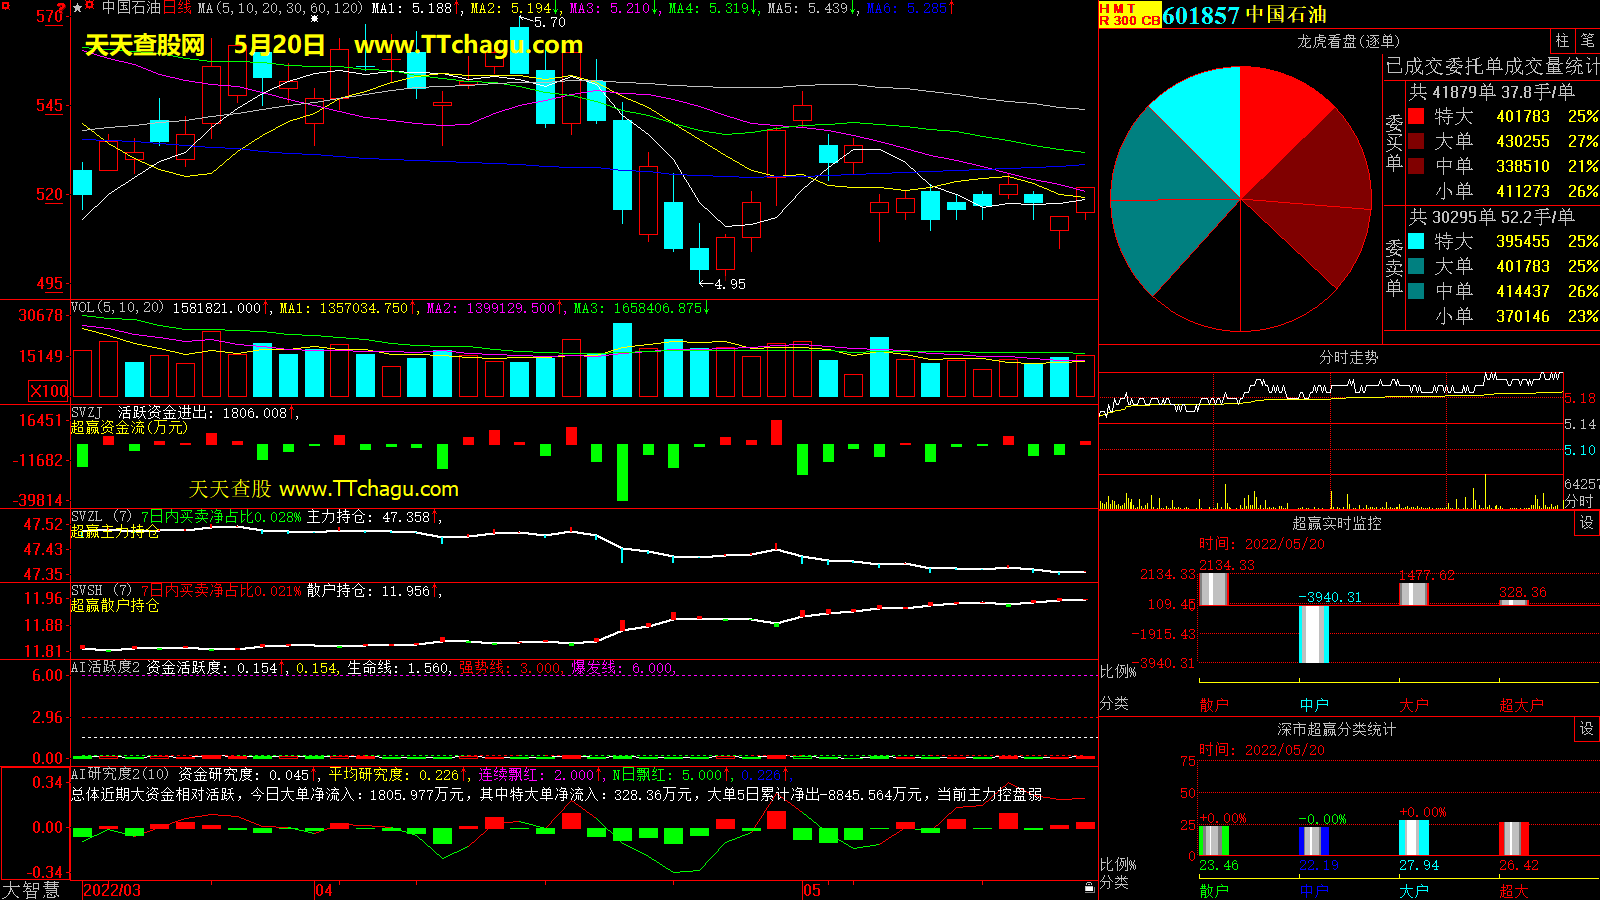Image resolution: width=1600 pixels, height=900 pixels.
Task: Click the white asterisk marker above the candles
Action: coord(315,19)
